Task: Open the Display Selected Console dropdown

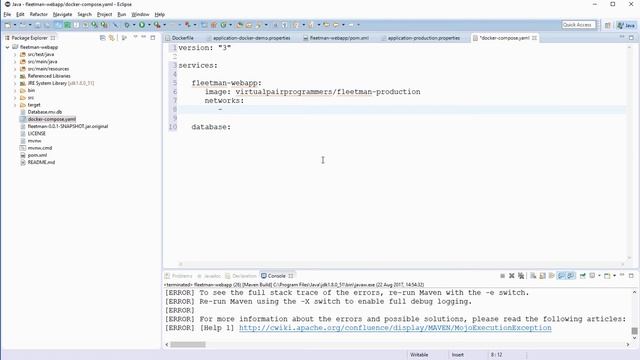Action: [x=599, y=276]
